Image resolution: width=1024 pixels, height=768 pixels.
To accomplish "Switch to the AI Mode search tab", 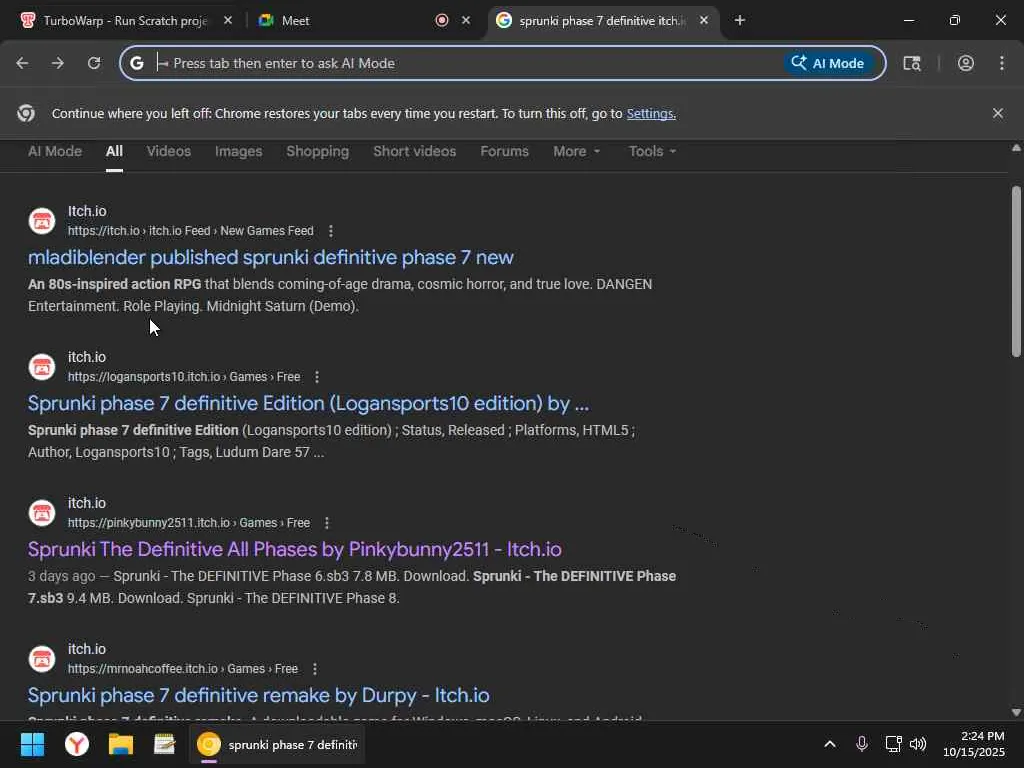I will click(x=55, y=152).
